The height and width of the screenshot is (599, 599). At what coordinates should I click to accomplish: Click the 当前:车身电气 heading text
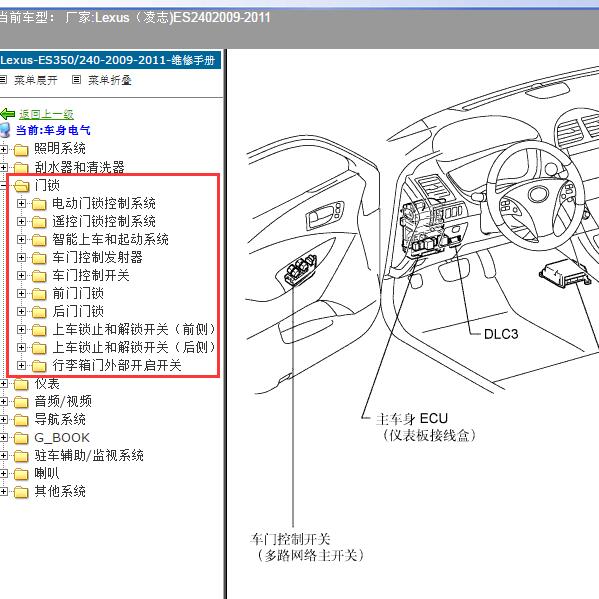[x=53, y=130]
